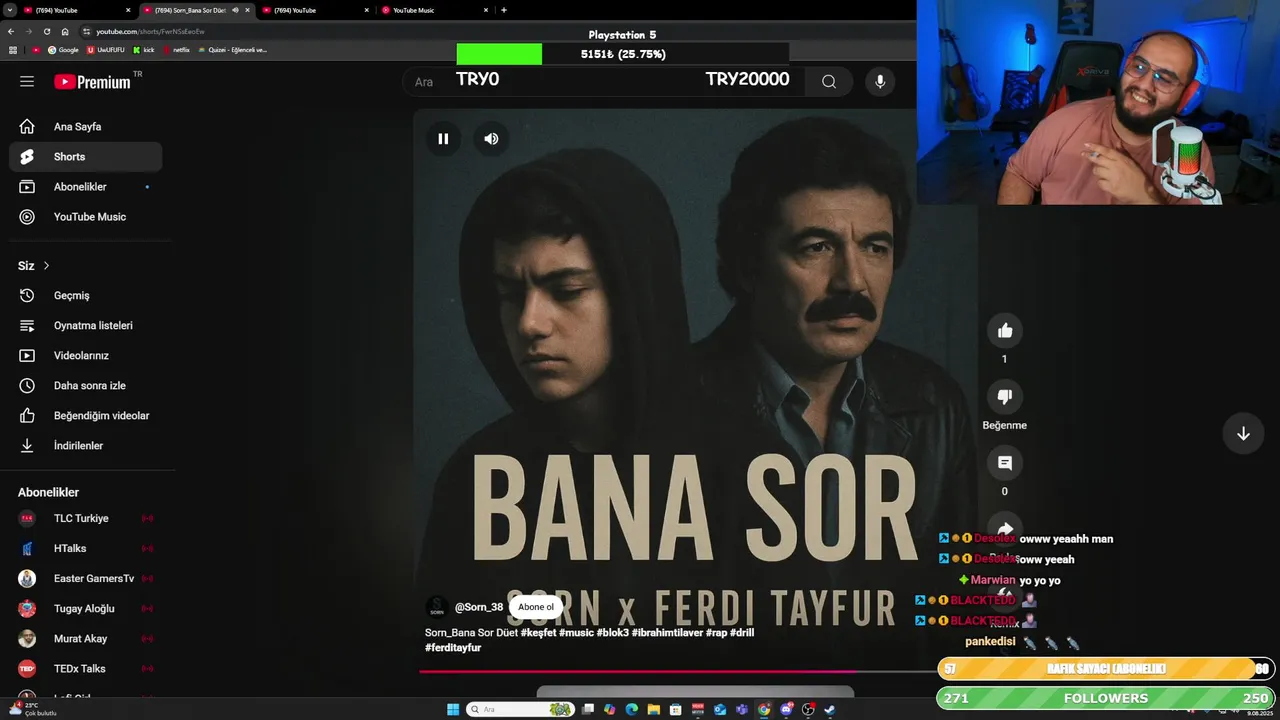This screenshot has height=720, width=1280.
Task: Go to the next Short with down arrow
Action: tap(1243, 434)
